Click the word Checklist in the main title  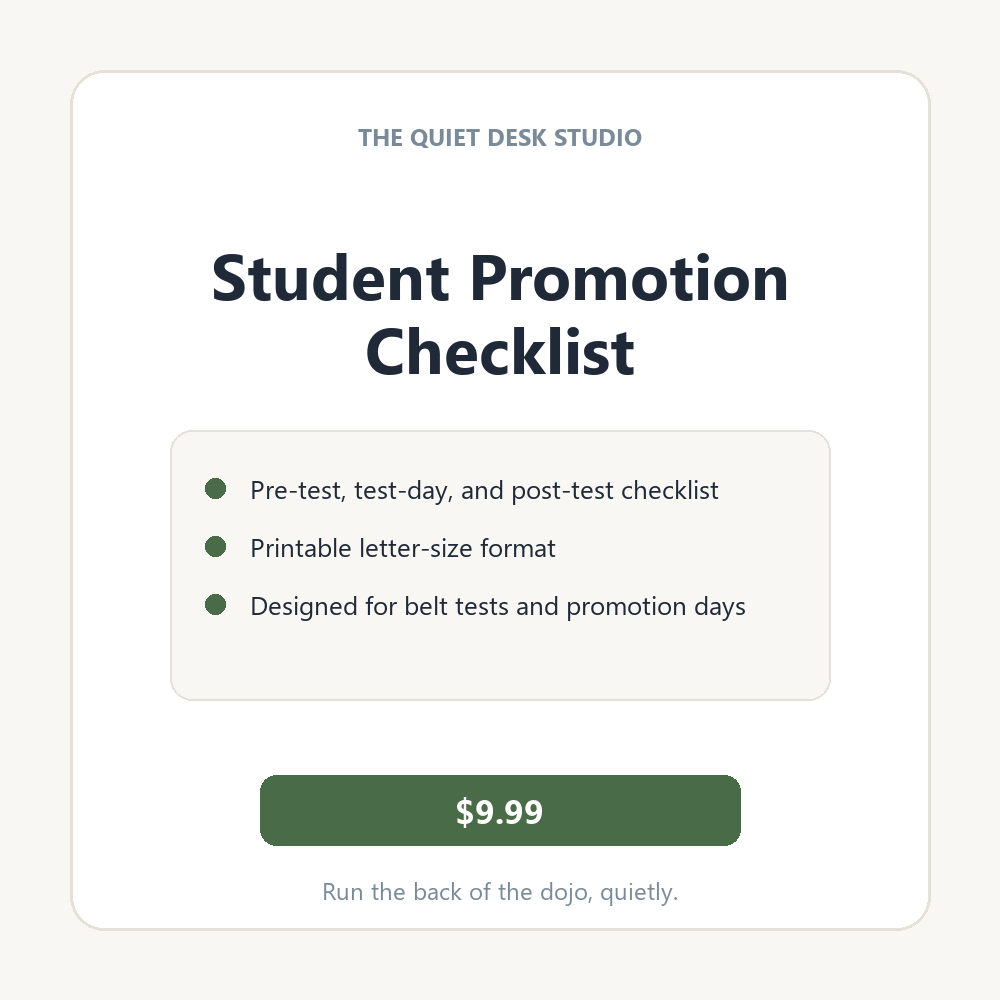(x=500, y=352)
